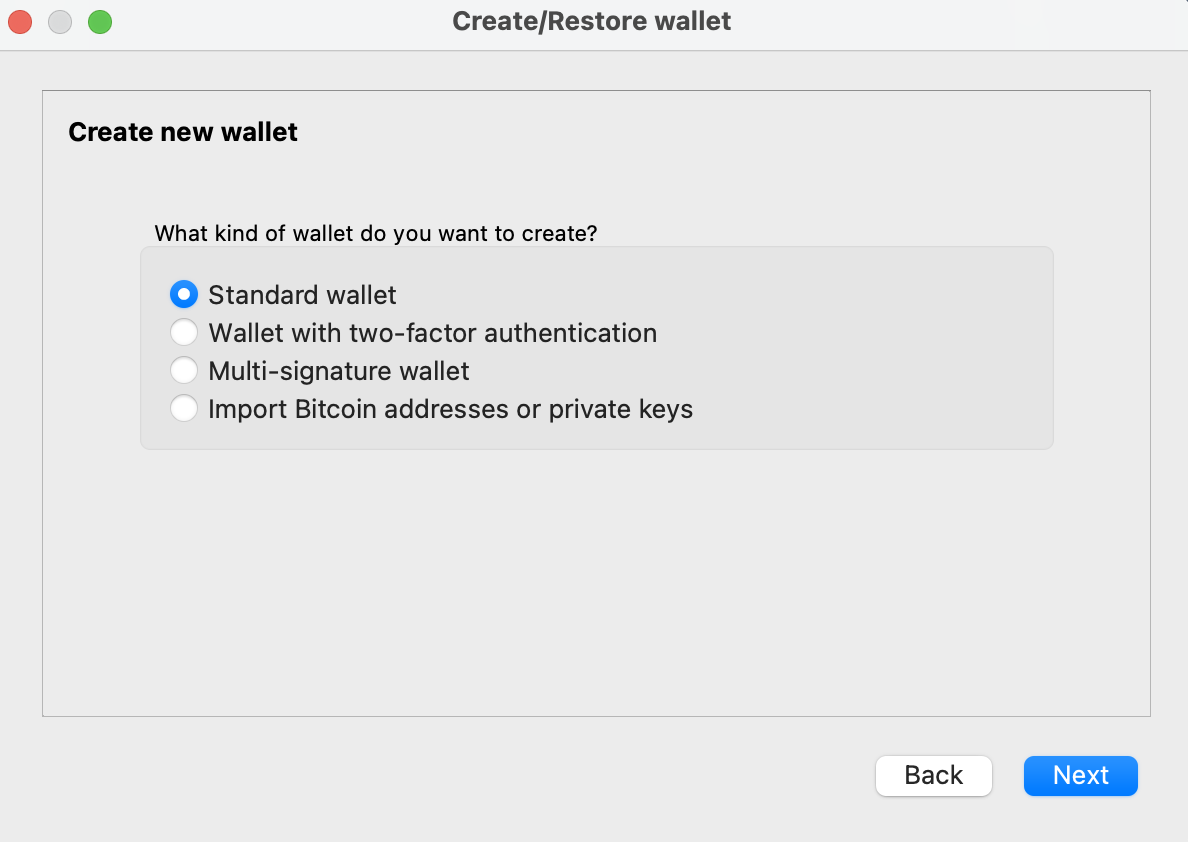The height and width of the screenshot is (842, 1188).
Task: Click the "Import Bitcoin addresses or private keys" label
Action: click(x=450, y=409)
